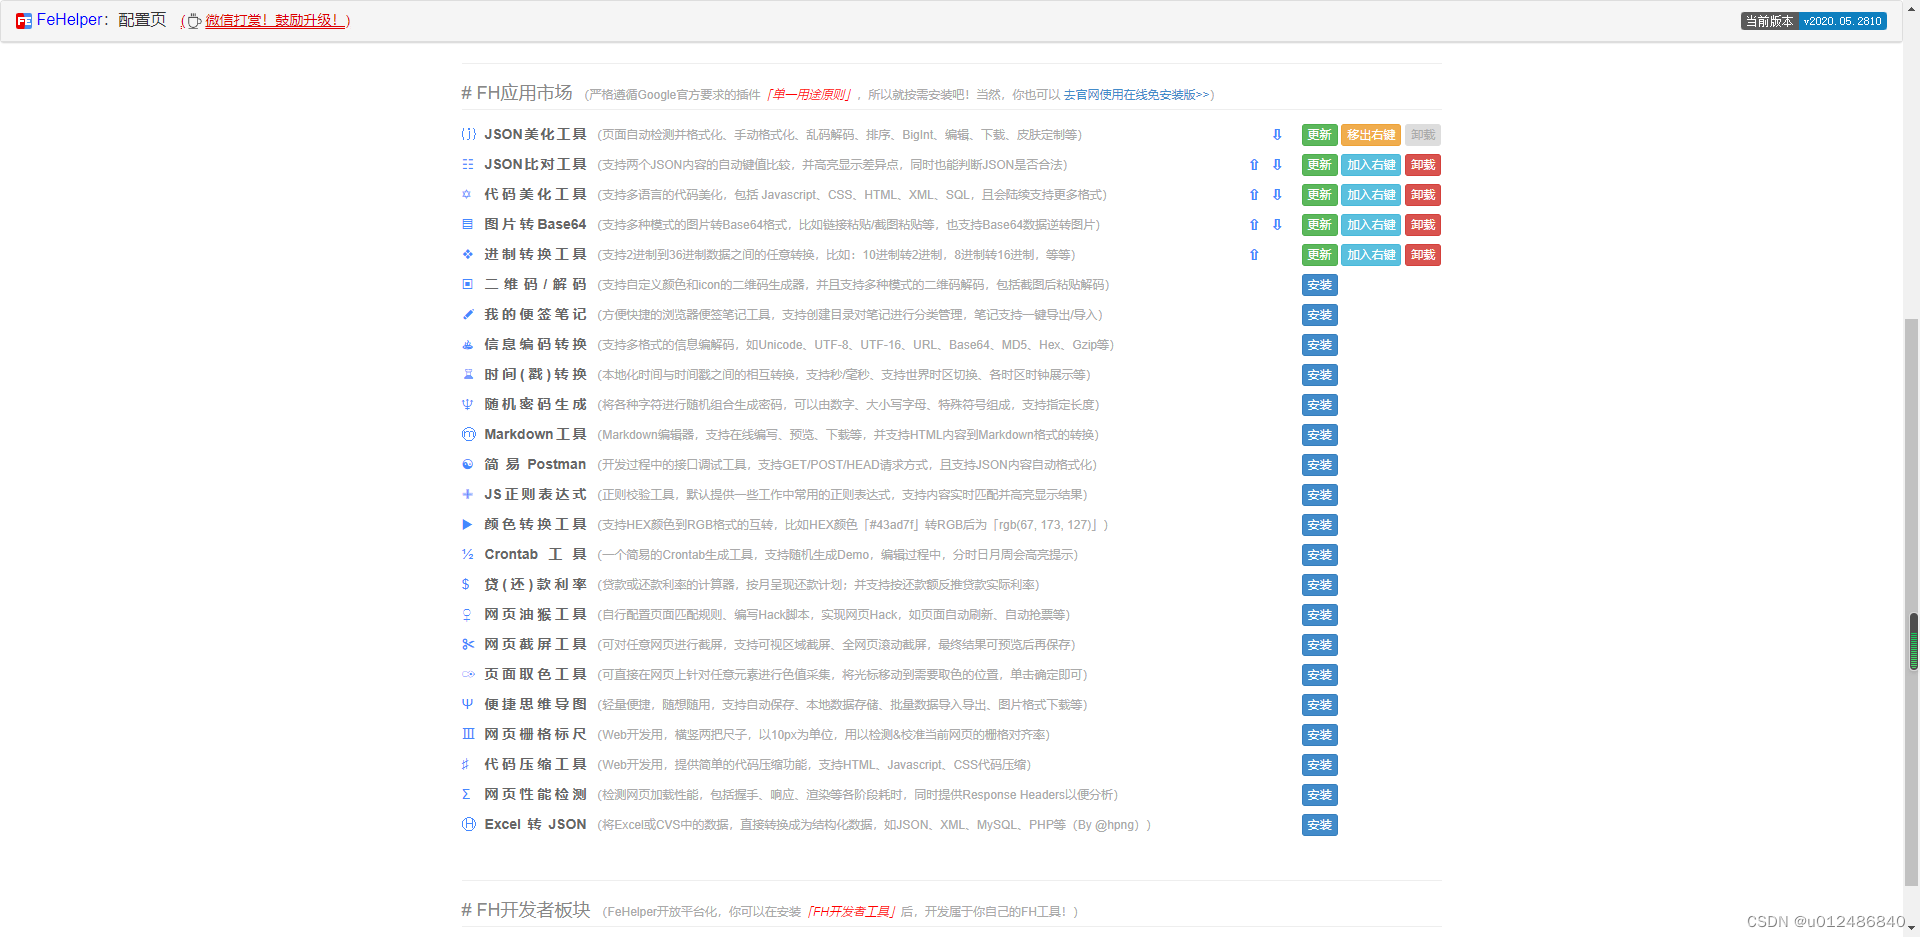The width and height of the screenshot is (1920, 937).
Task: Click the Excel转JSON row icon
Action: 468,824
